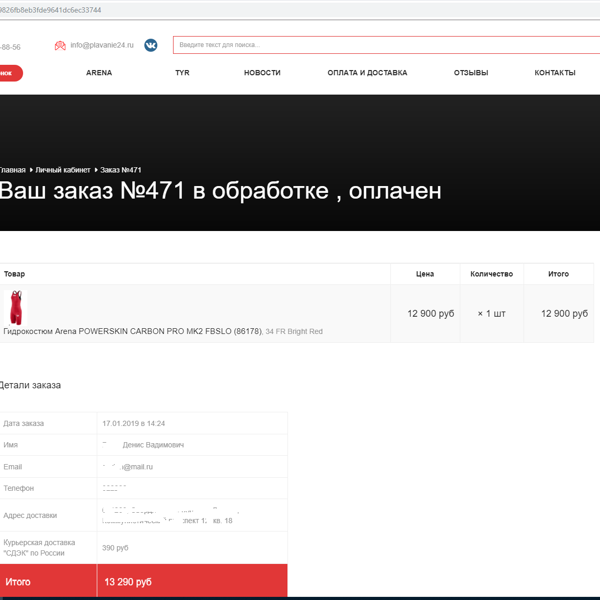Select the 34 FR Bright Red variant text
The height and width of the screenshot is (600, 600).
pyautogui.click(x=294, y=332)
